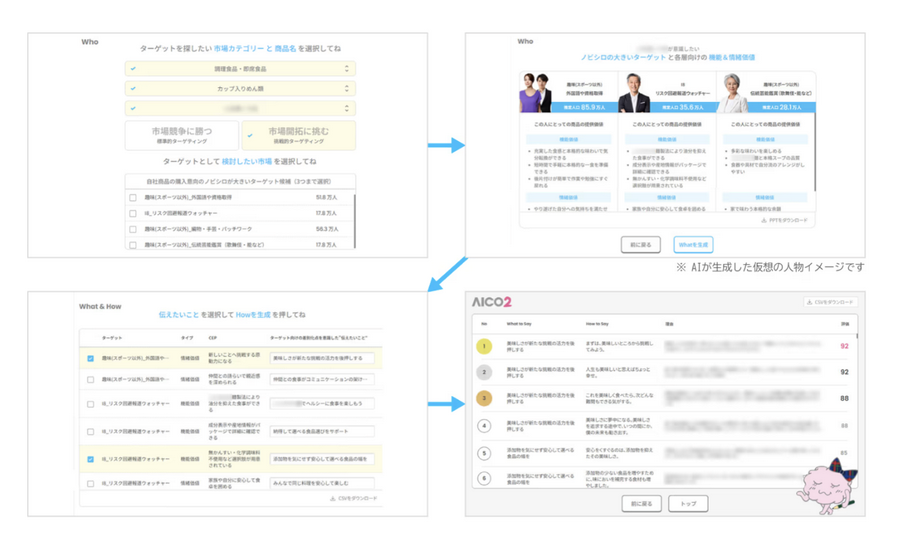Tick the リスク回避報道ウォッチャー checkbox in Who list
Image resolution: width=904 pixels, height=551 pixels.
coord(133,213)
